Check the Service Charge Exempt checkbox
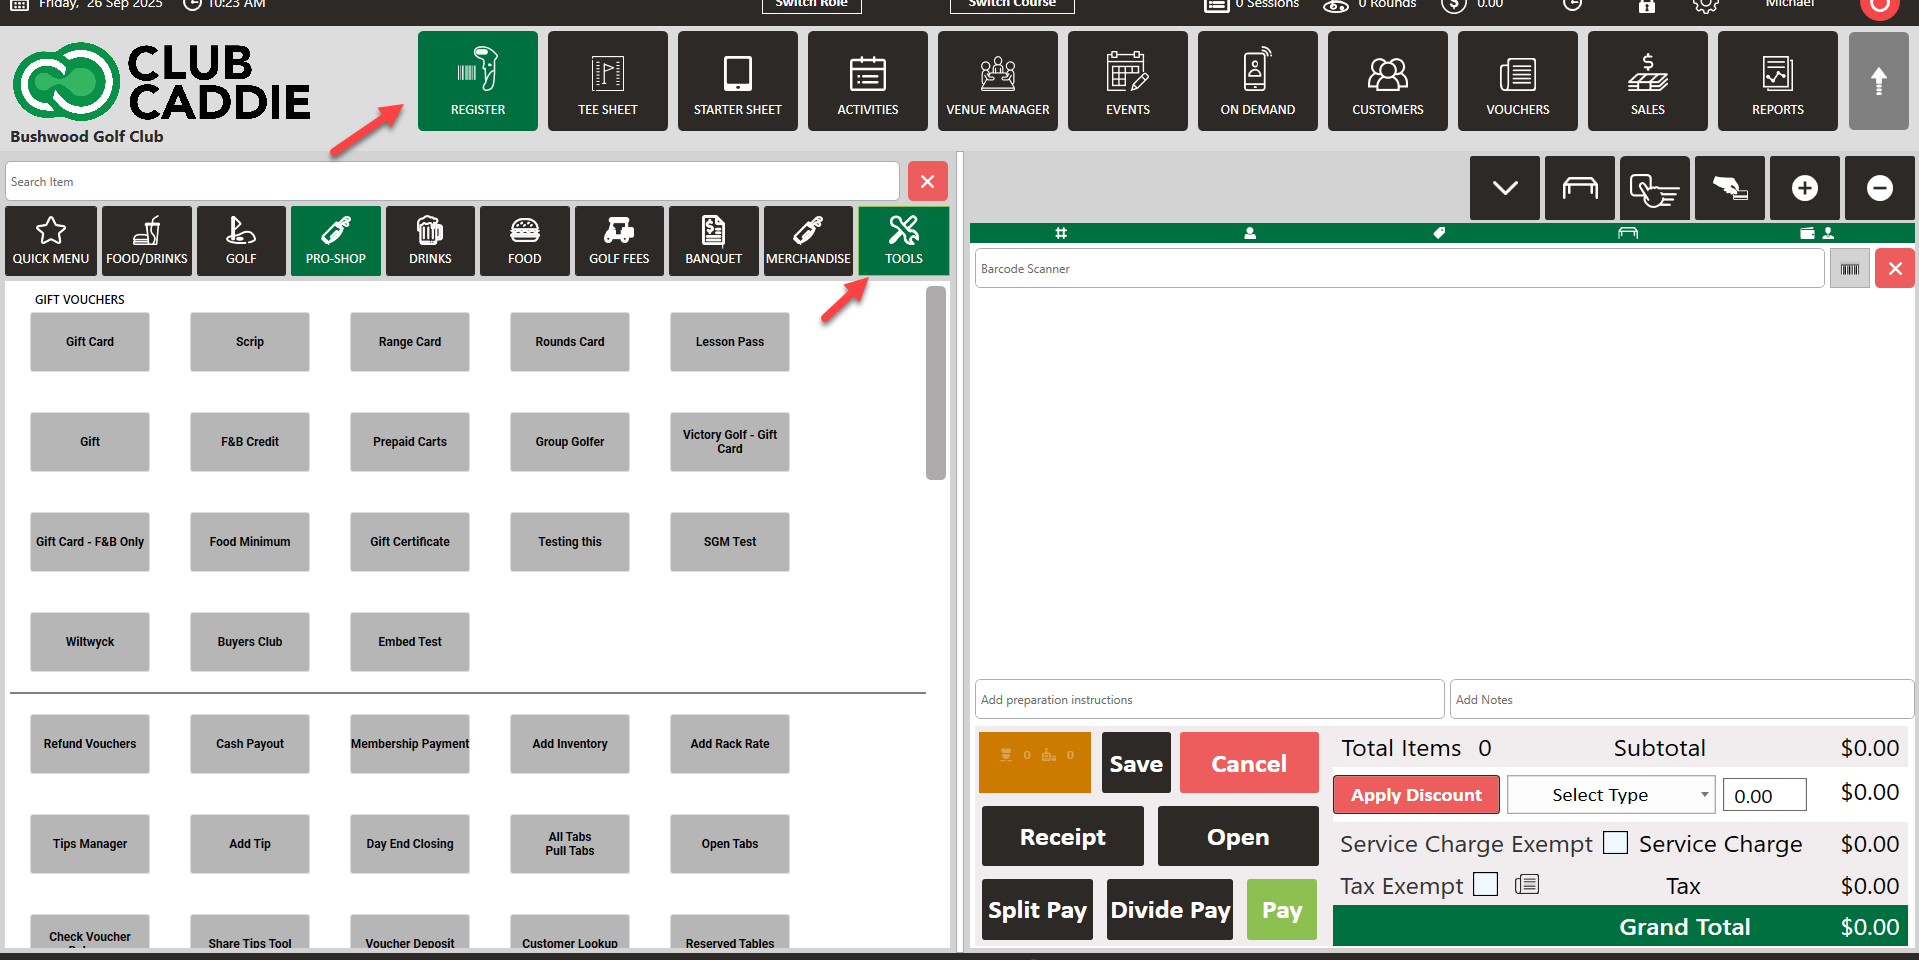The image size is (1919, 960). tap(1615, 843)
